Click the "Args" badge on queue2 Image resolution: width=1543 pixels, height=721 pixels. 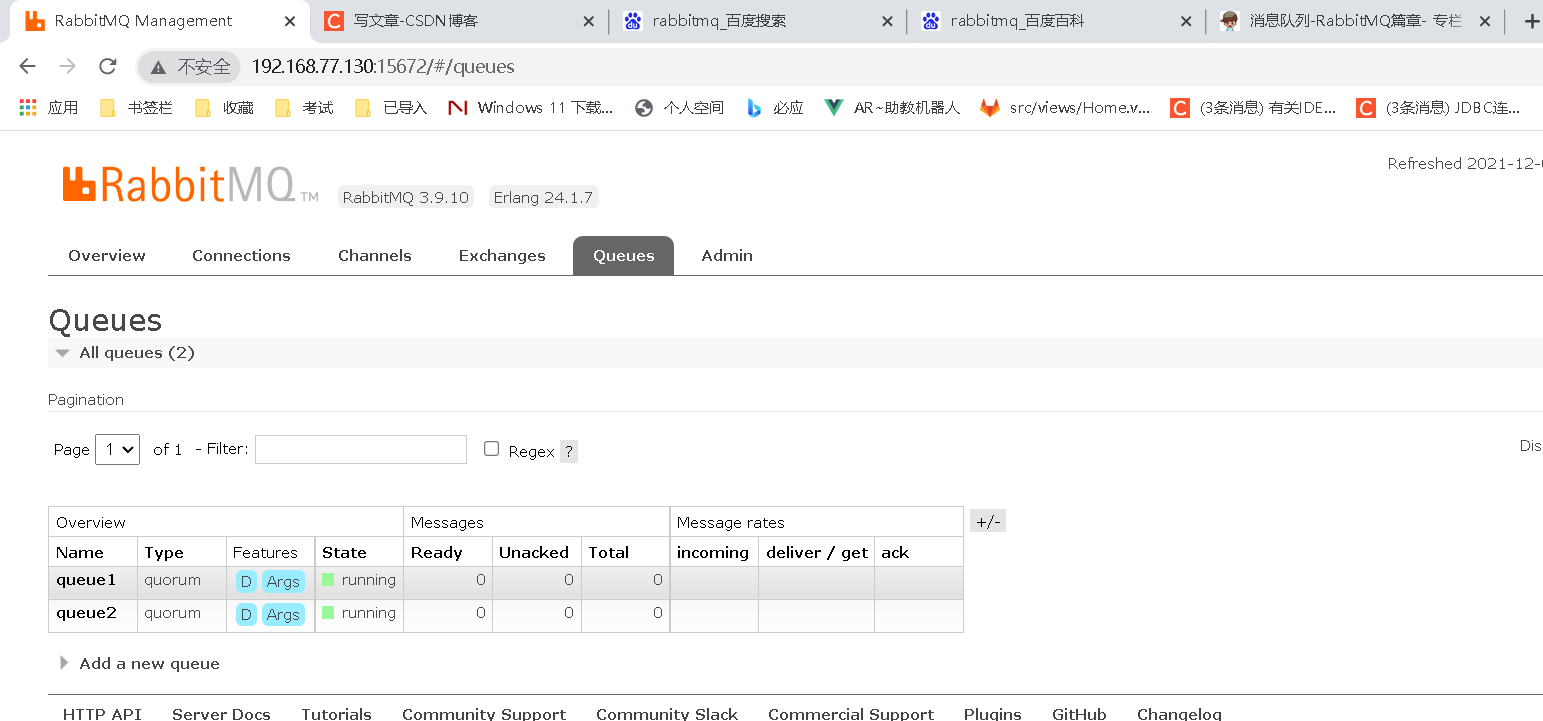click(283, 614)
